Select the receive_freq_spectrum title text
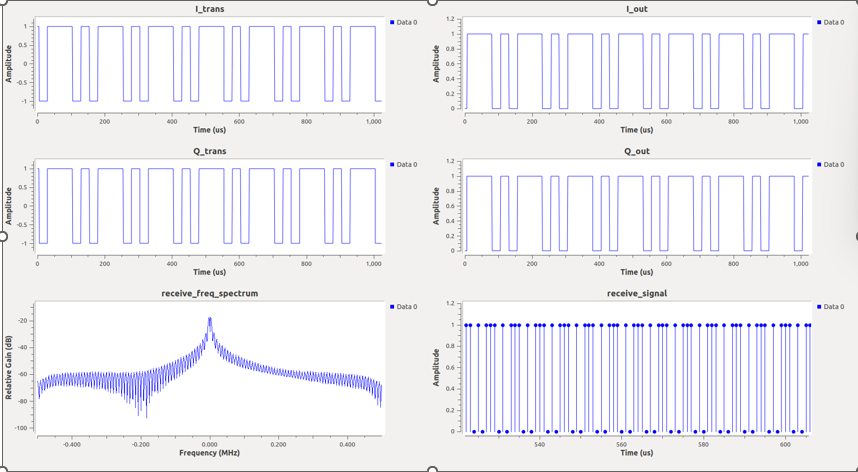Viewport: 858px width, 472px height. coord(209,293)
